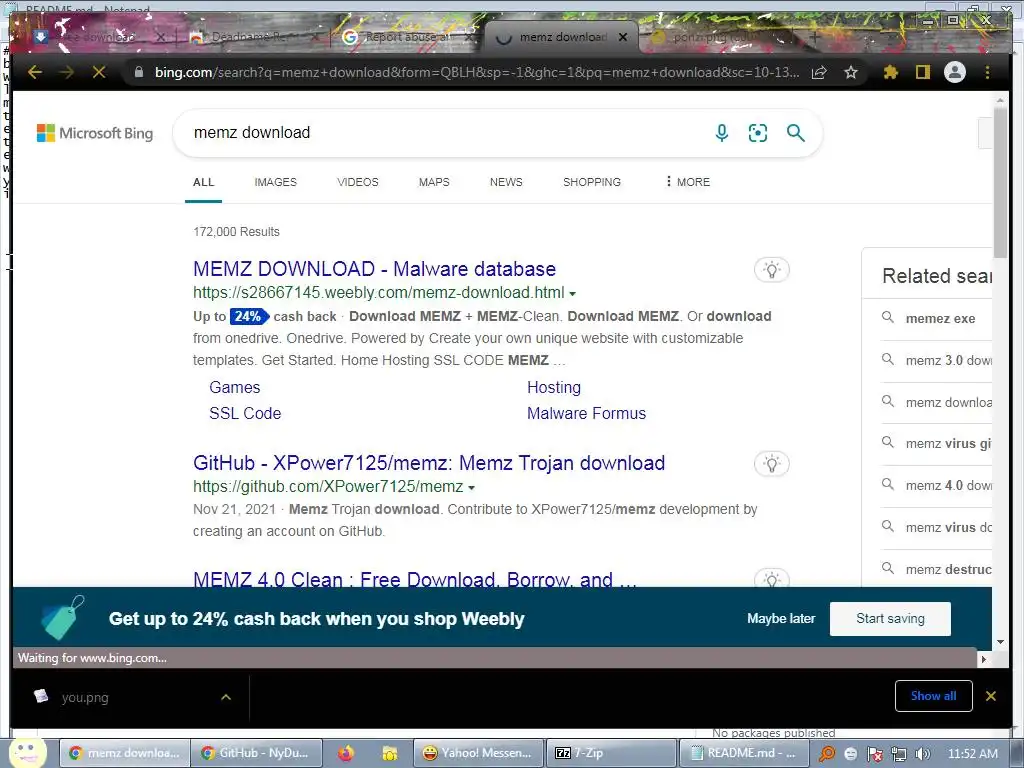The image size is (1024, 768).
Task: Click the Windows Start button
Action: (x=27, y=752)
